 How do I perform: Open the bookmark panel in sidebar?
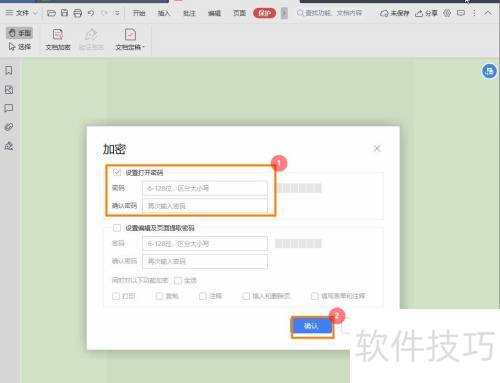click(x=9, y=70)
